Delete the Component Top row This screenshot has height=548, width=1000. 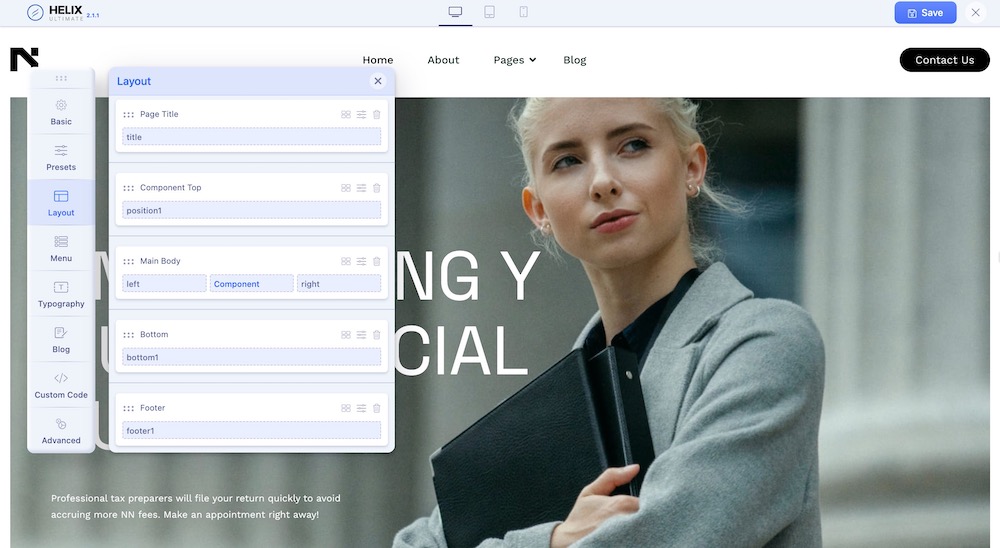tap(377, 188)
